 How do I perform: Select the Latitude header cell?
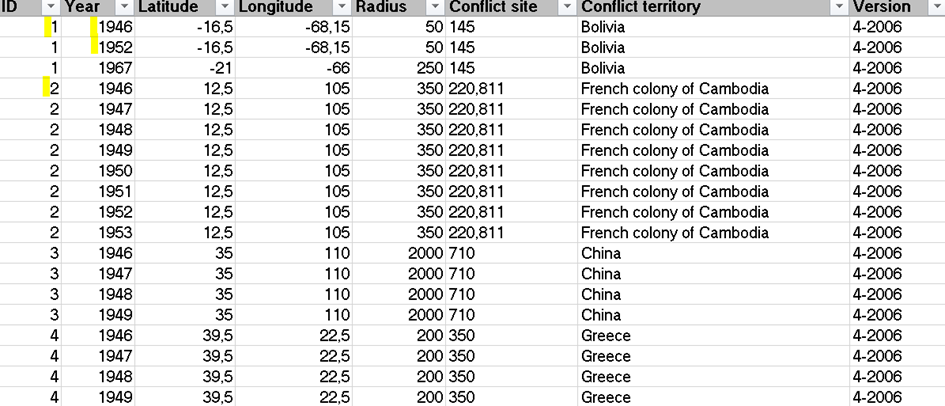[x=184, y=8]
